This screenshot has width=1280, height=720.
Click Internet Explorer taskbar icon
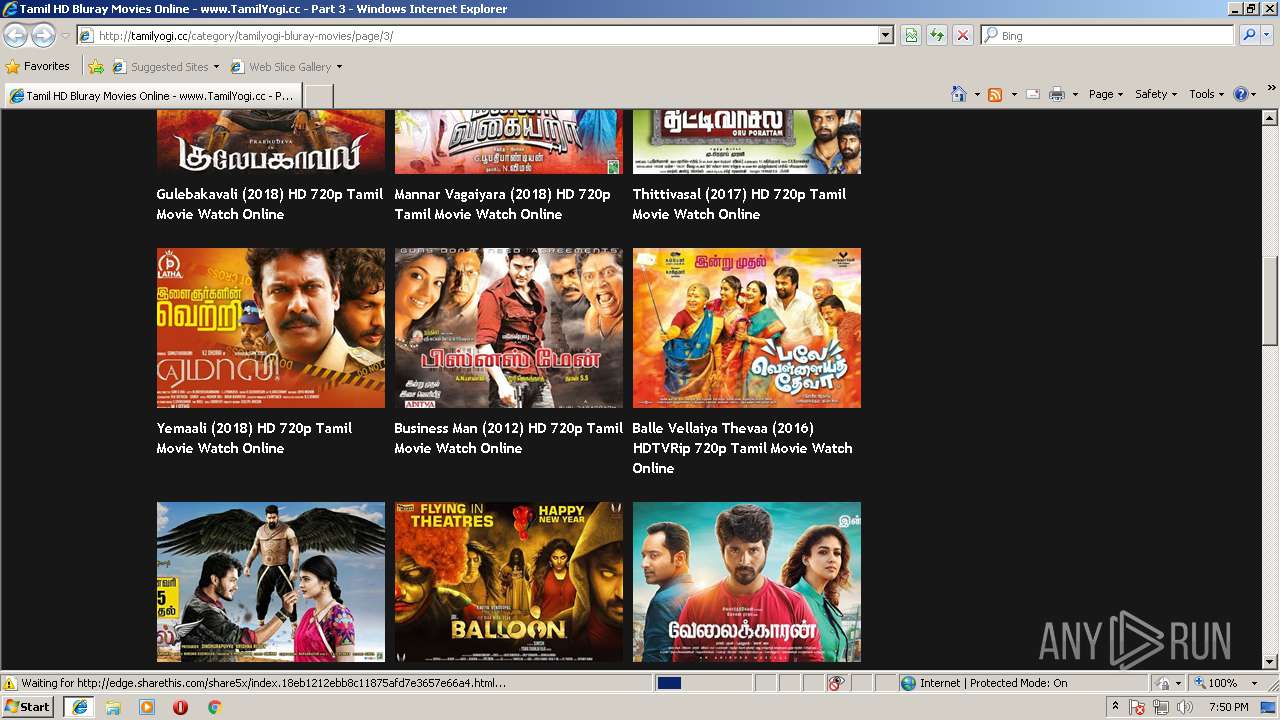[x=80, y=707]
